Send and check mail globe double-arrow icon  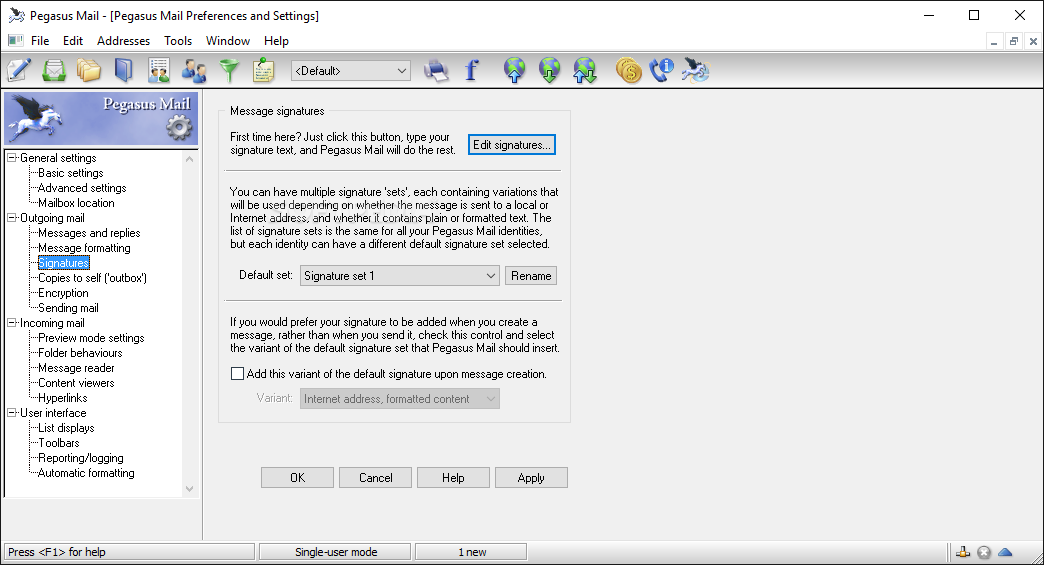(x=585, y=70)
